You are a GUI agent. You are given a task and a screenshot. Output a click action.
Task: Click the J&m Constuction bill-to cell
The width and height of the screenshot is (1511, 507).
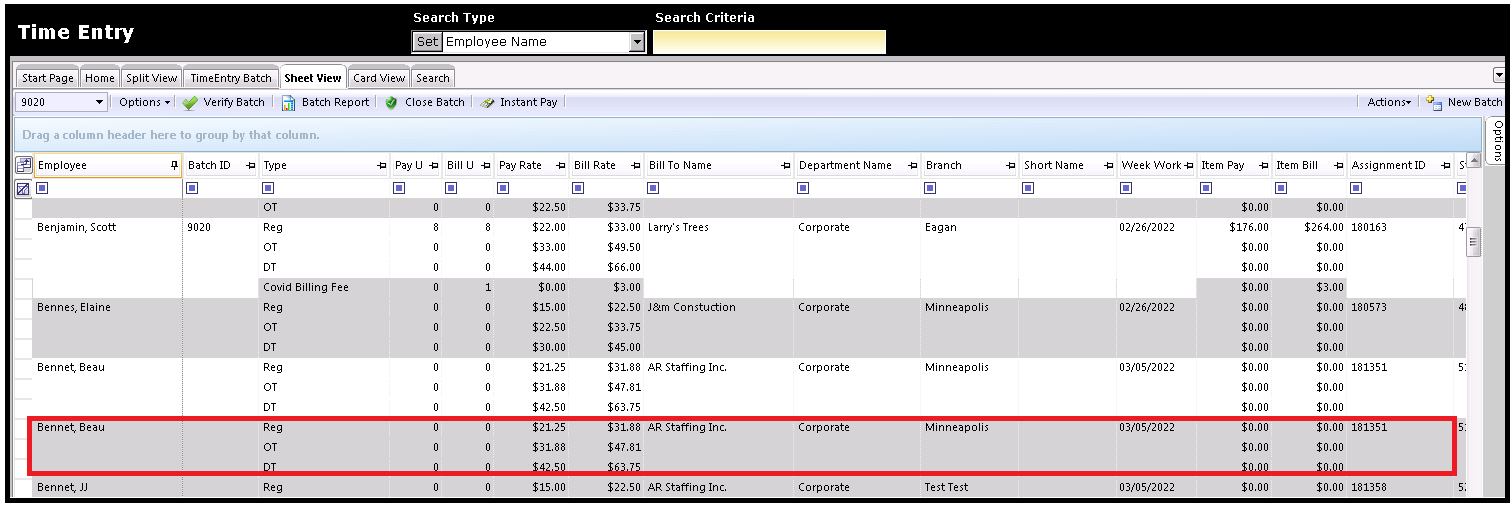point(719,307)
